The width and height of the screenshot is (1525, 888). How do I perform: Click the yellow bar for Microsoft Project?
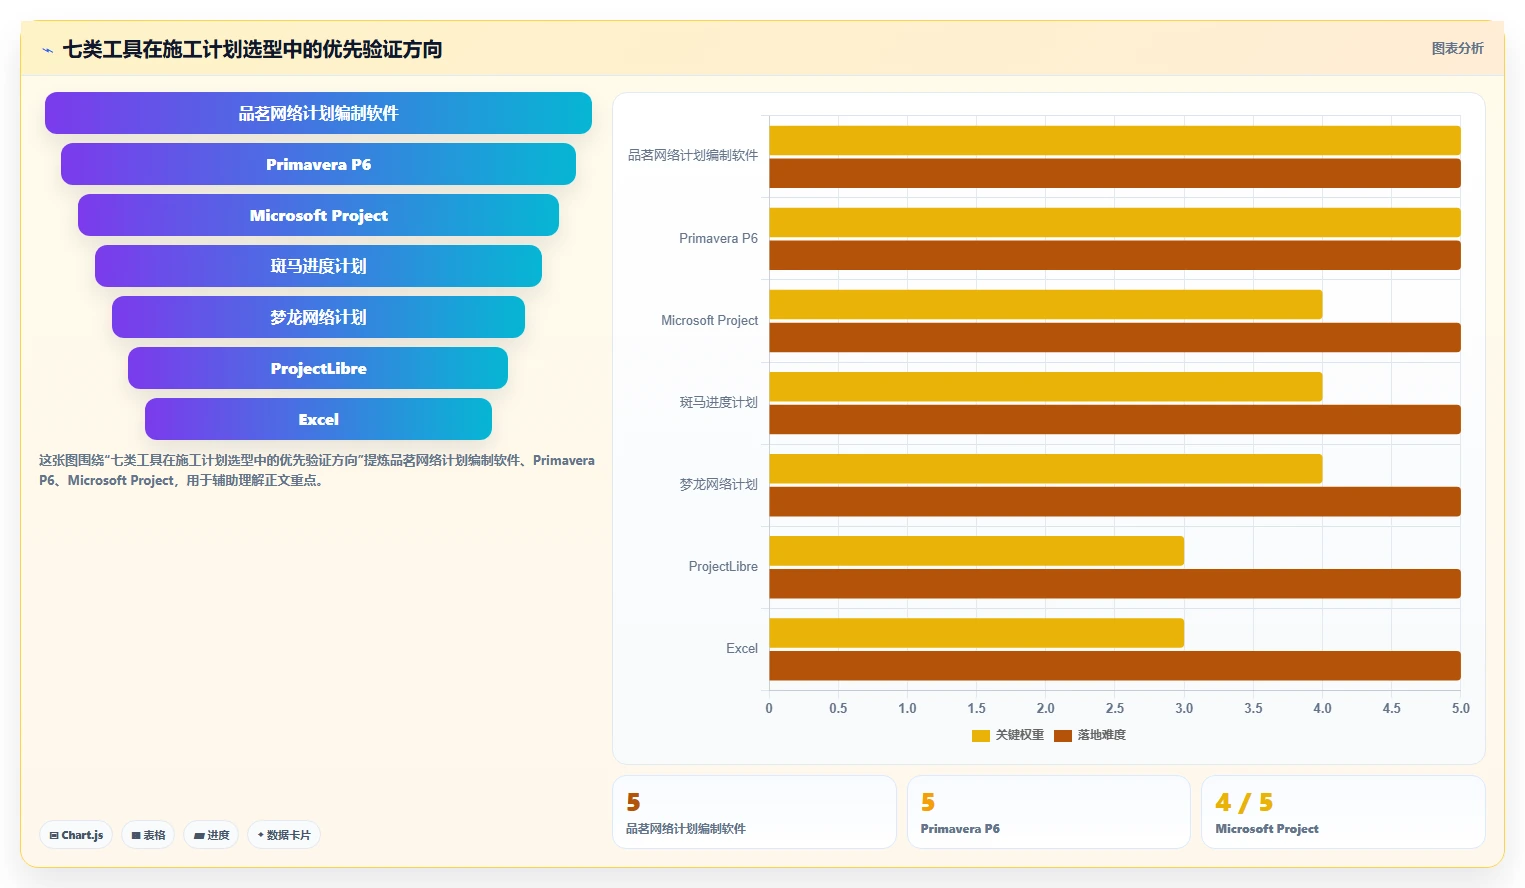click(x=1046, y=304)
